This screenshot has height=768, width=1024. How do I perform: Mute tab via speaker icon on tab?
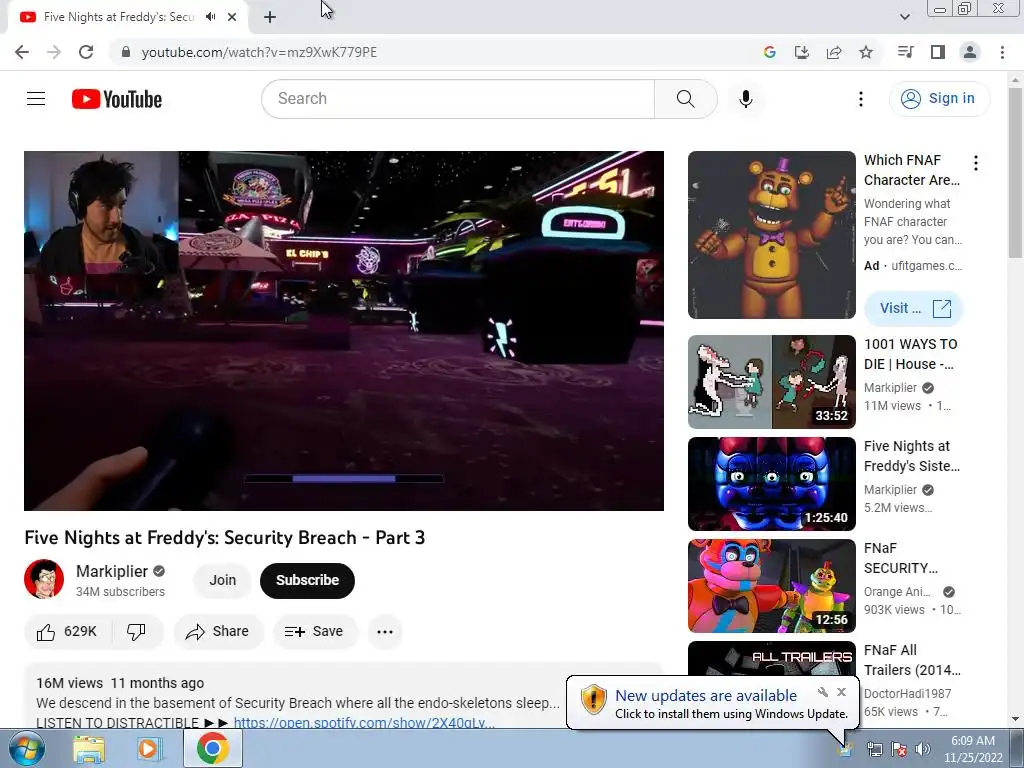(210, 17)
